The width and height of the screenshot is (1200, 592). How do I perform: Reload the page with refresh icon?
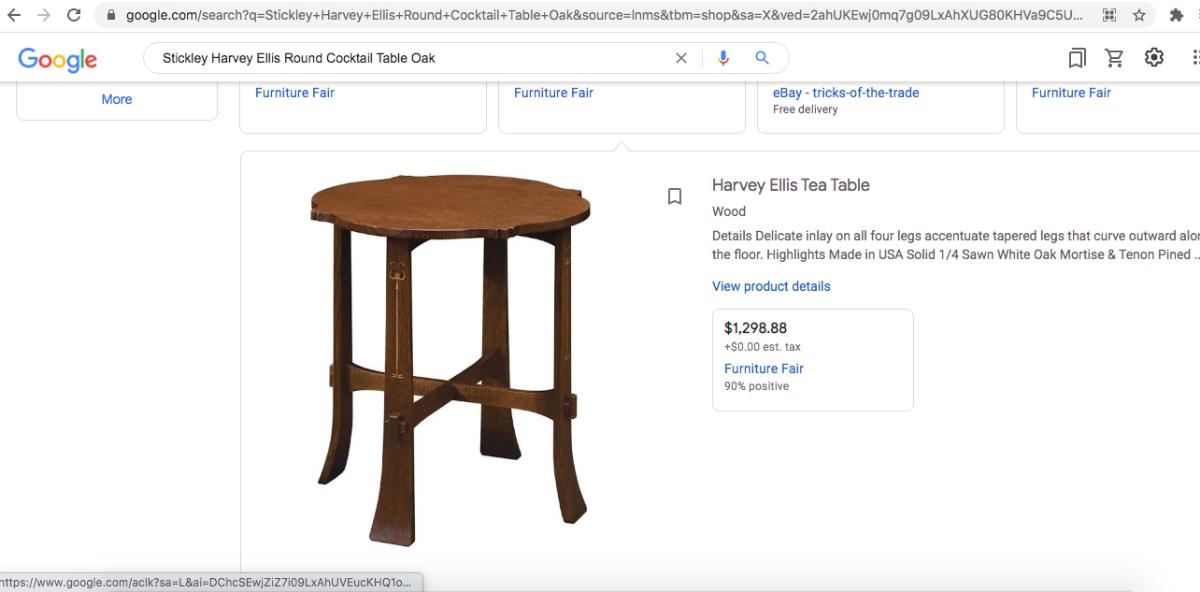(74, 15)
